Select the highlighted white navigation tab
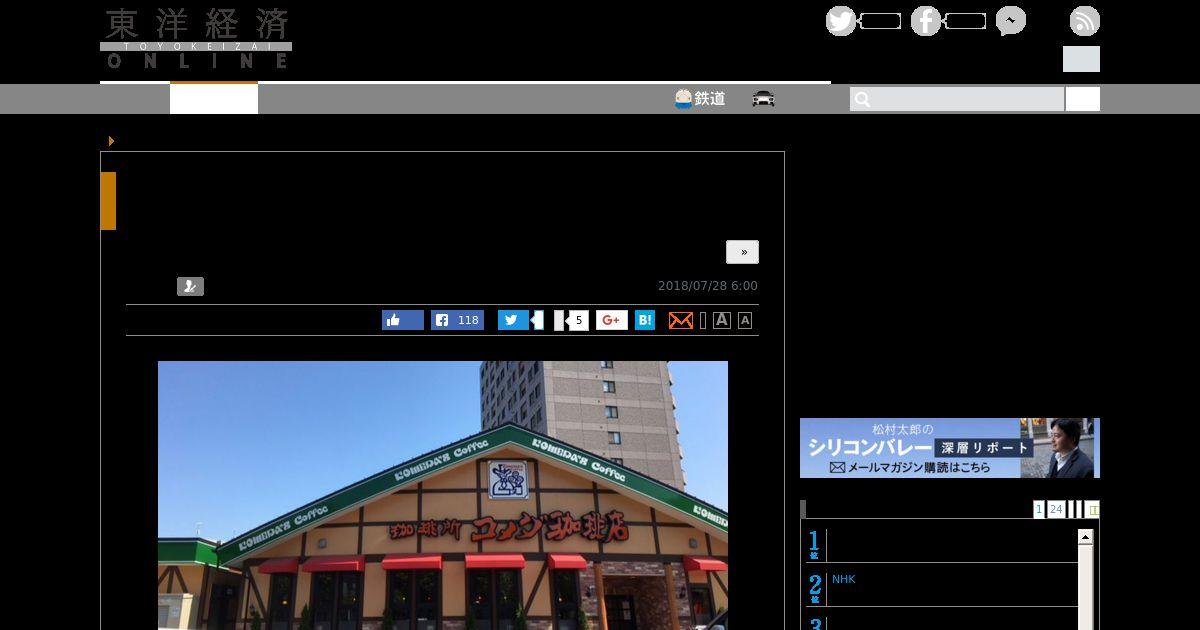1200x630 pixels. [214, 99]
